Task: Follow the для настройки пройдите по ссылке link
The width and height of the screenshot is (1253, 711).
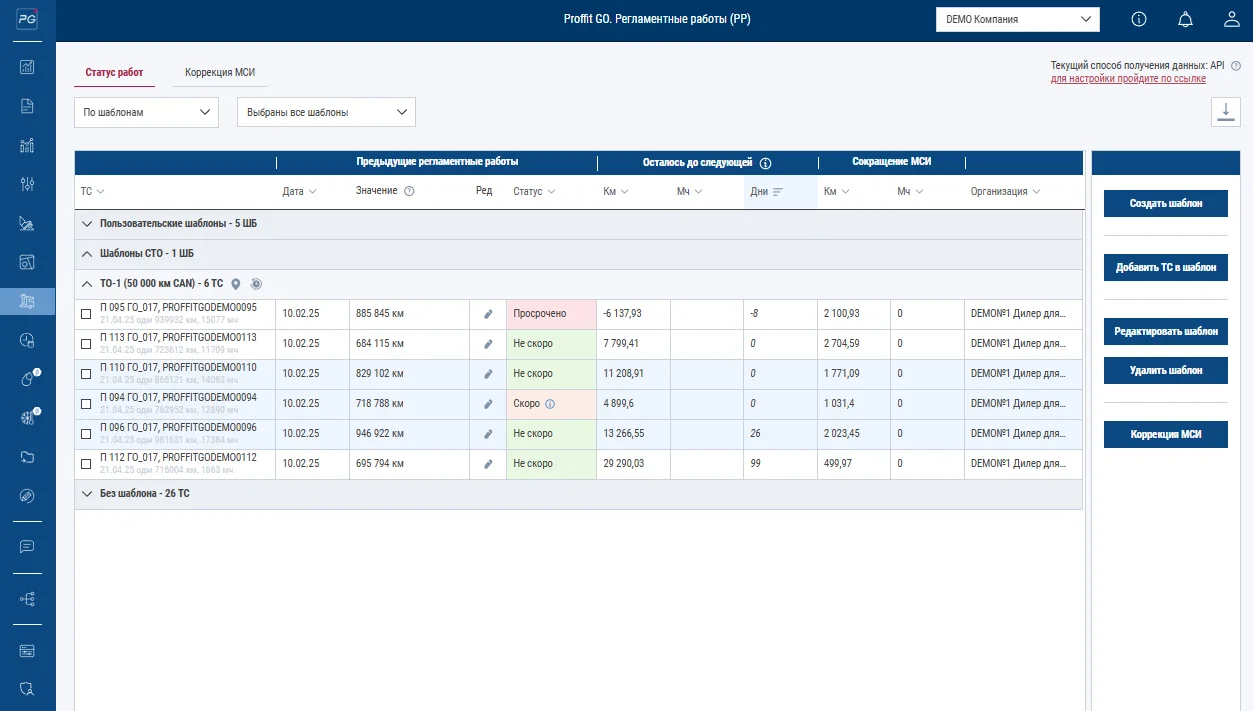Action: pyautogui.click(x=1127, y=78)
